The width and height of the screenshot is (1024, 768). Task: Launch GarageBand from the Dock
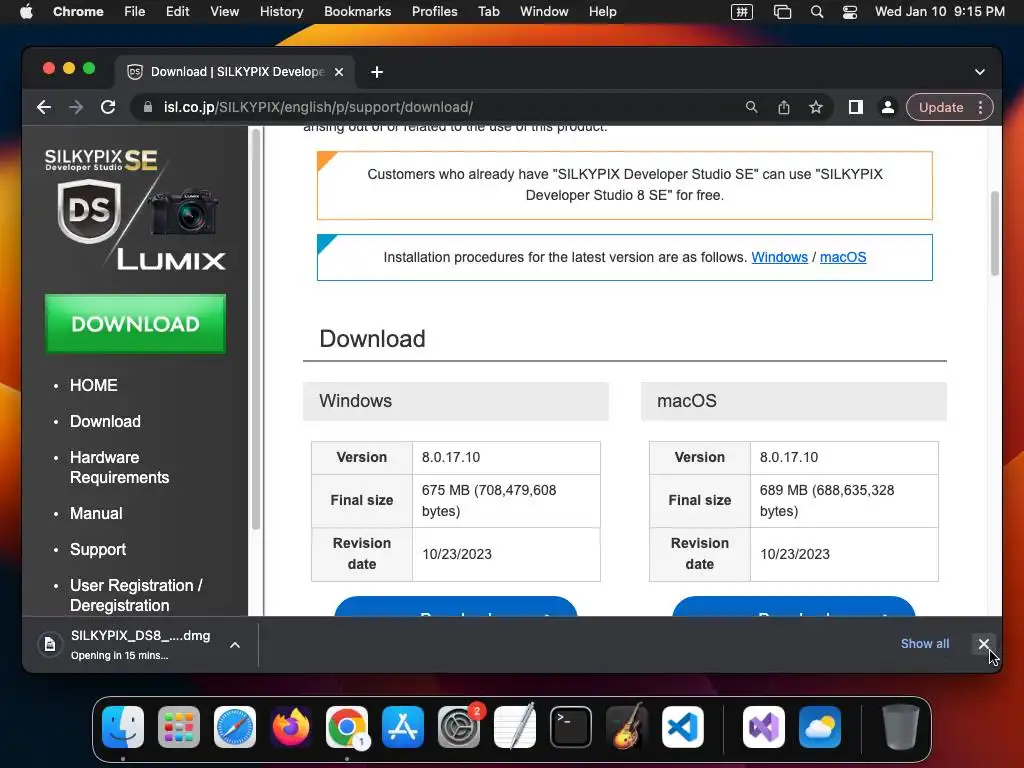click(x=627, y=727)
